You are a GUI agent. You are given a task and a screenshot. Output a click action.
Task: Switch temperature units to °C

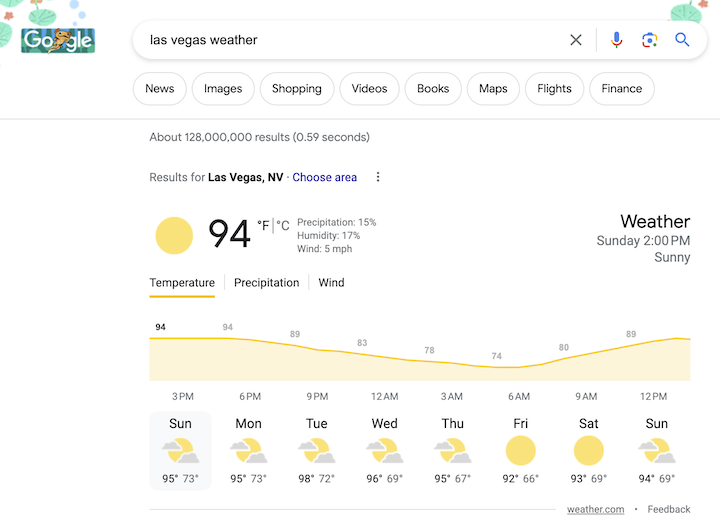283,226
